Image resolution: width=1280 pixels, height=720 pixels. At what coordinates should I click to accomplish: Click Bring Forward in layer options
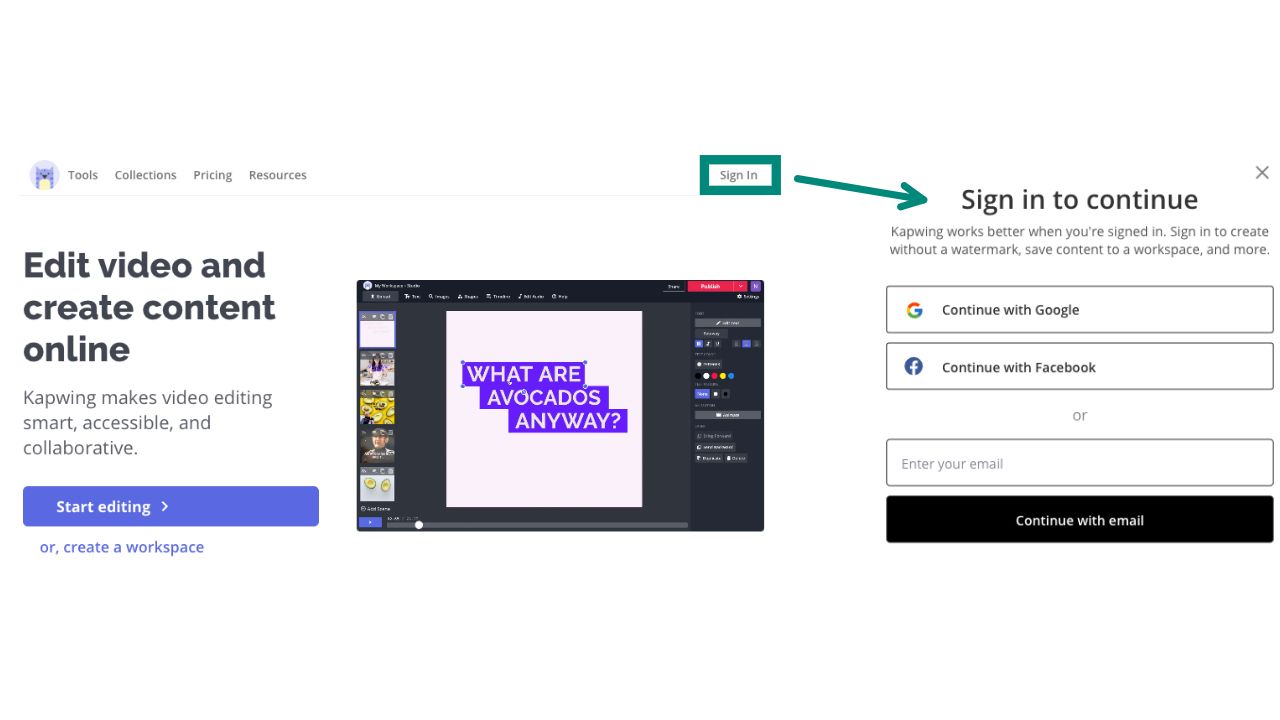[714, 436]
